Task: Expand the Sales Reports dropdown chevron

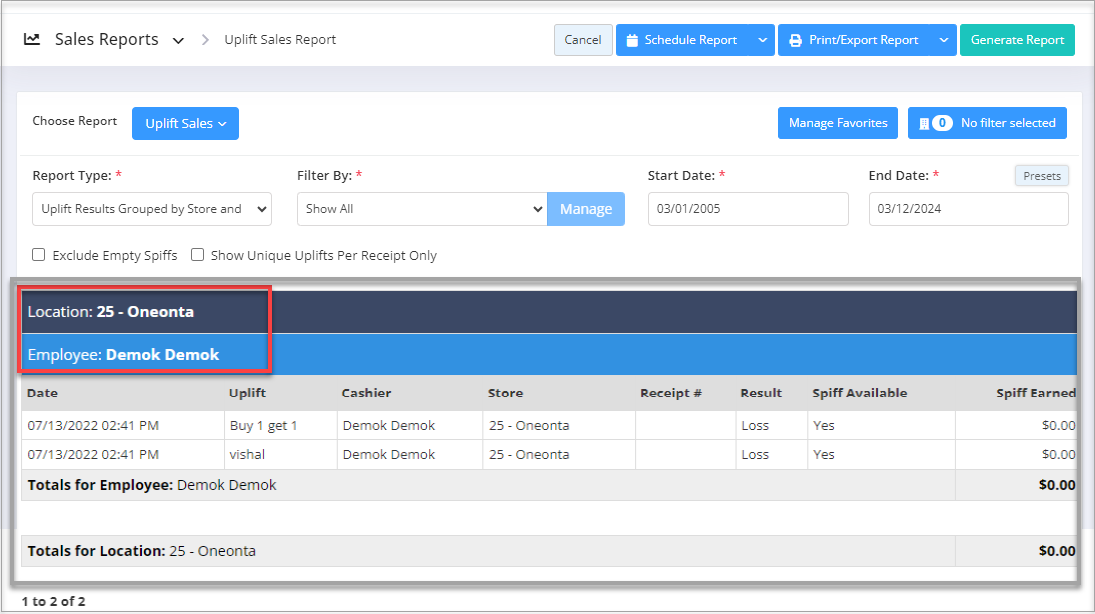Action: [x=178, y=41]
